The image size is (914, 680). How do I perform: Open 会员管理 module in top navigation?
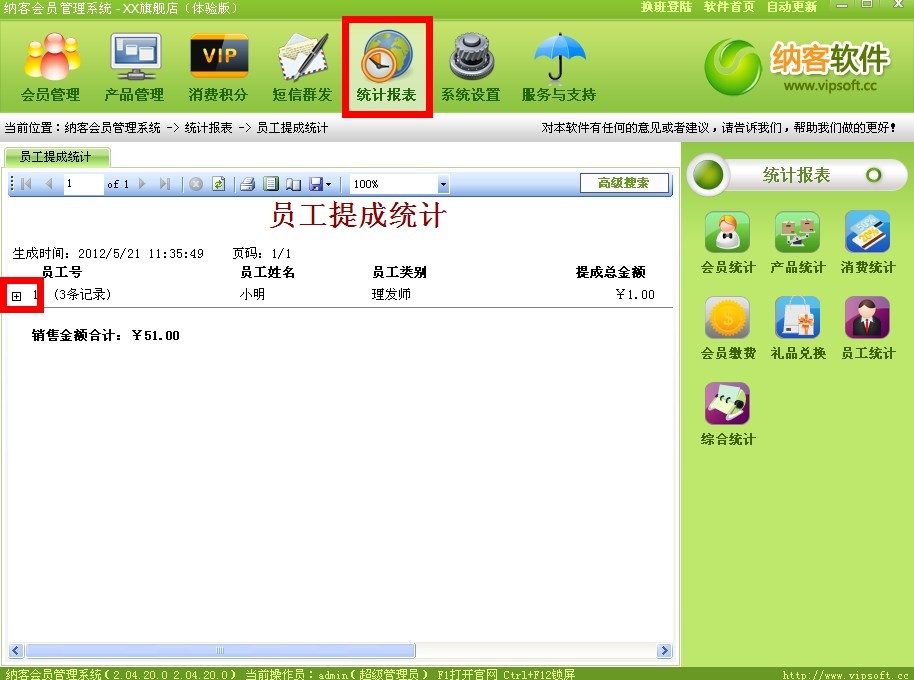(x=50, y=68)
